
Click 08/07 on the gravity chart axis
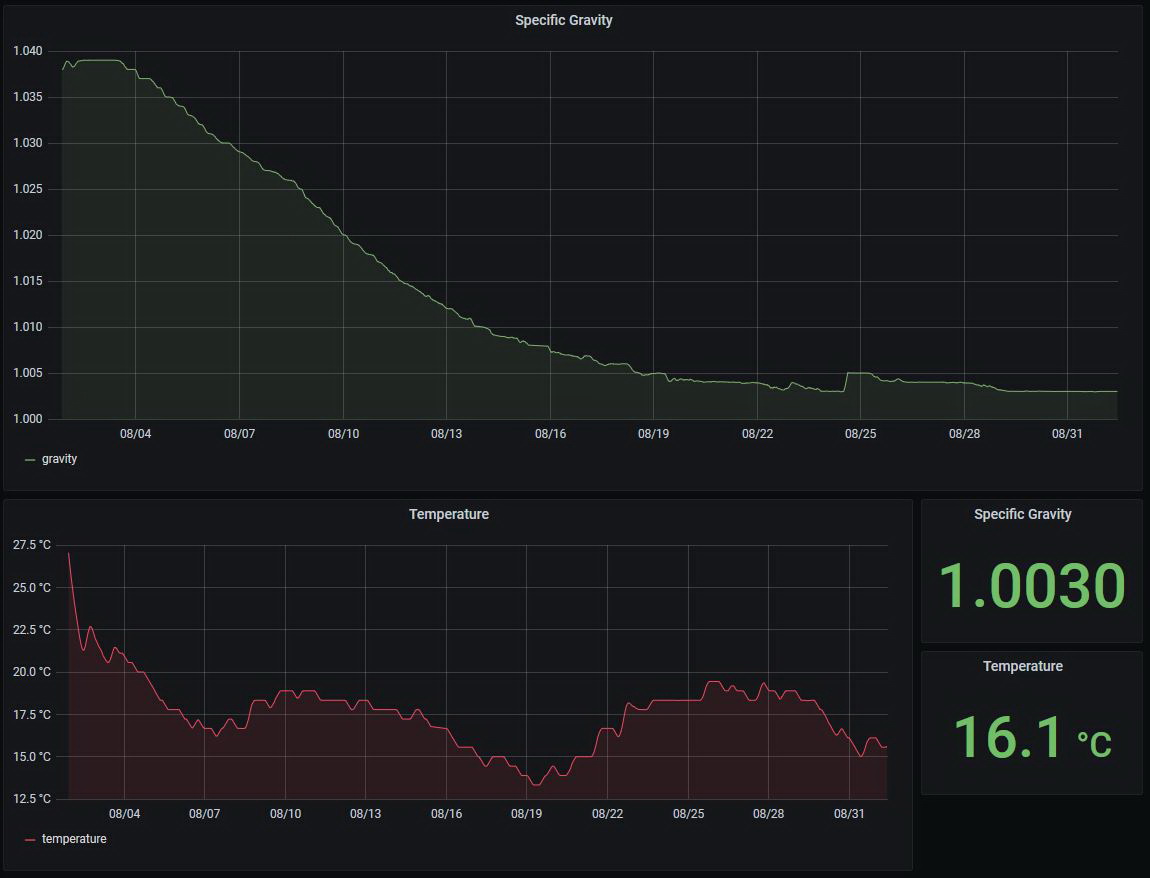pyautogui.click(x=239, y=433)
